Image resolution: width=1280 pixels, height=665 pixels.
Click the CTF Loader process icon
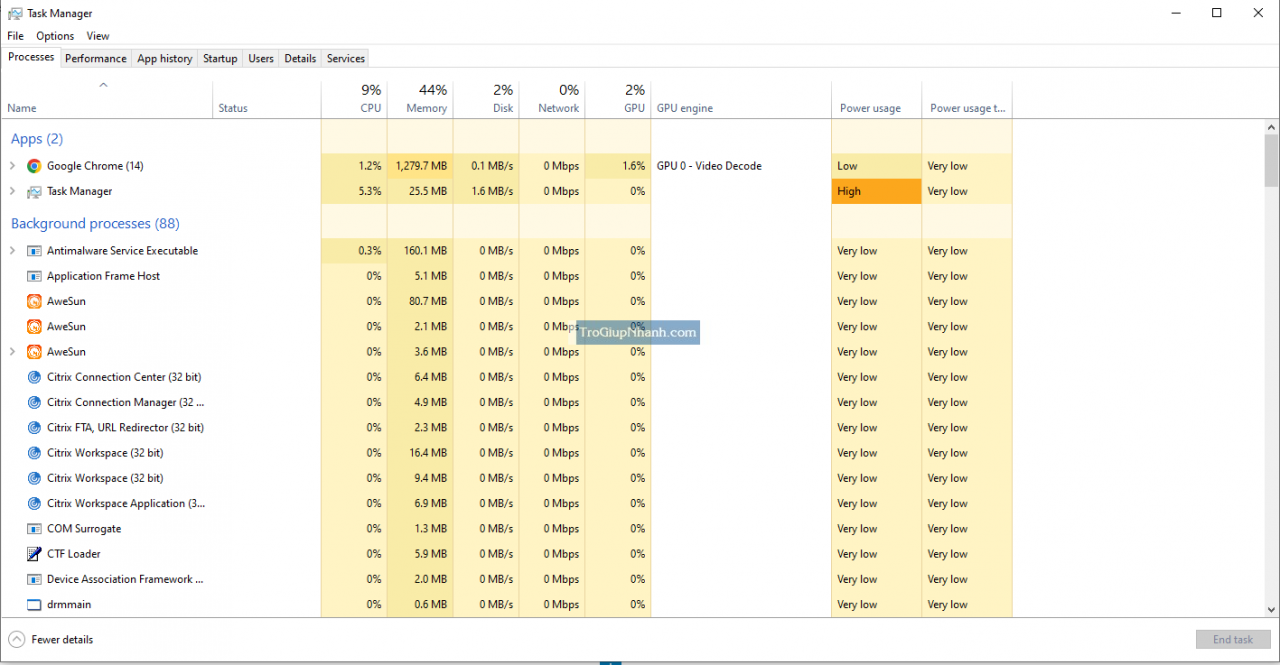point(33,553)
